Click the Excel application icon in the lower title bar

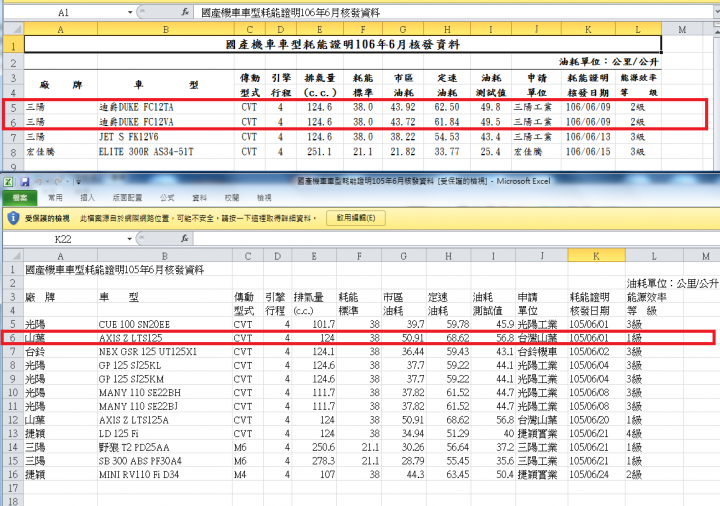[x=8, y=182]
